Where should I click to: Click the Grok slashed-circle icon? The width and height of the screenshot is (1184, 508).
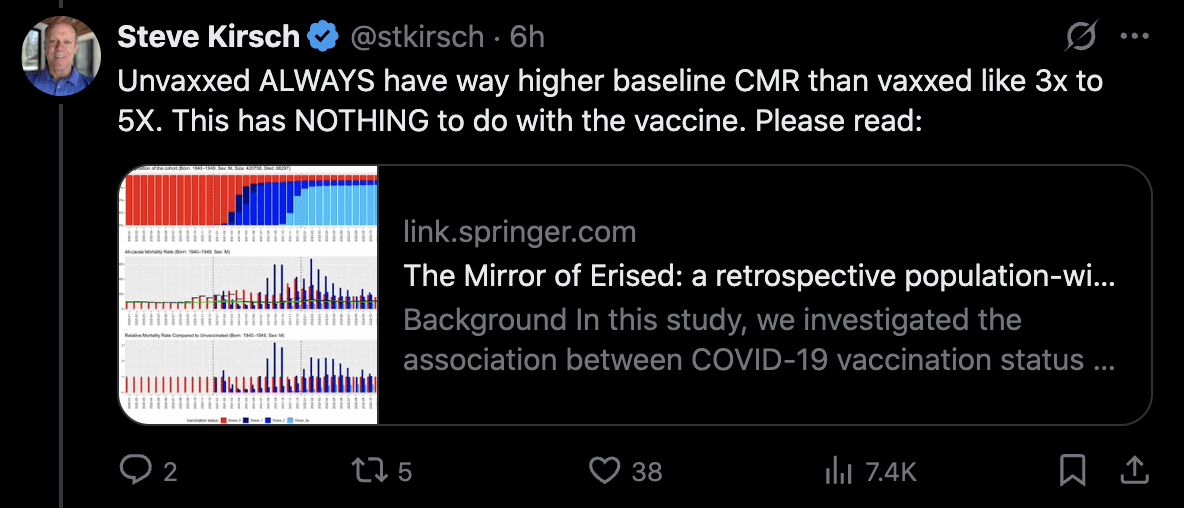coord(1082,38)
